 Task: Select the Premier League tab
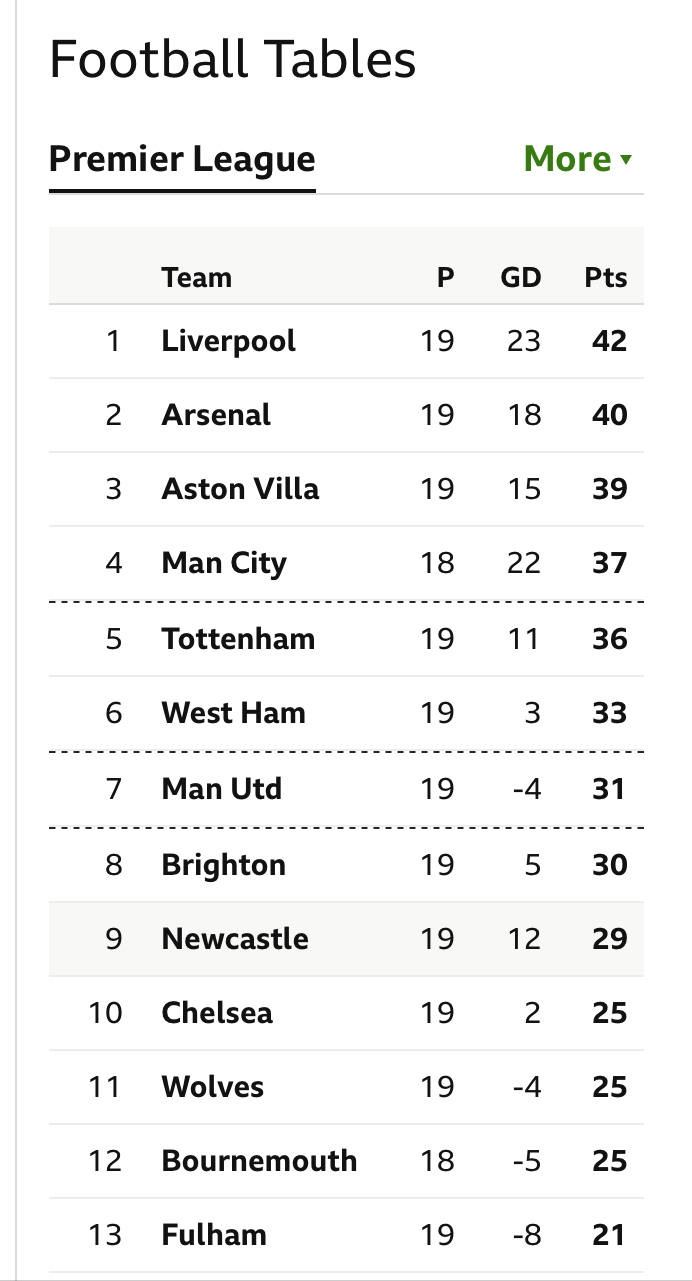[x=182, y=159]
